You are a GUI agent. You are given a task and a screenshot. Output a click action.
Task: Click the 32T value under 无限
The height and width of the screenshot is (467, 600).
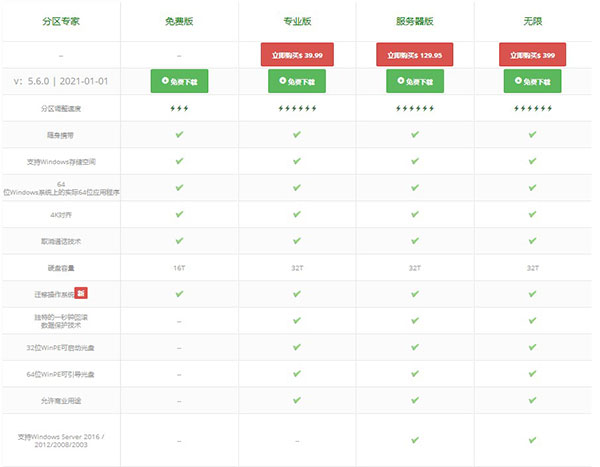pyautogui.click(x=532, y=268)
